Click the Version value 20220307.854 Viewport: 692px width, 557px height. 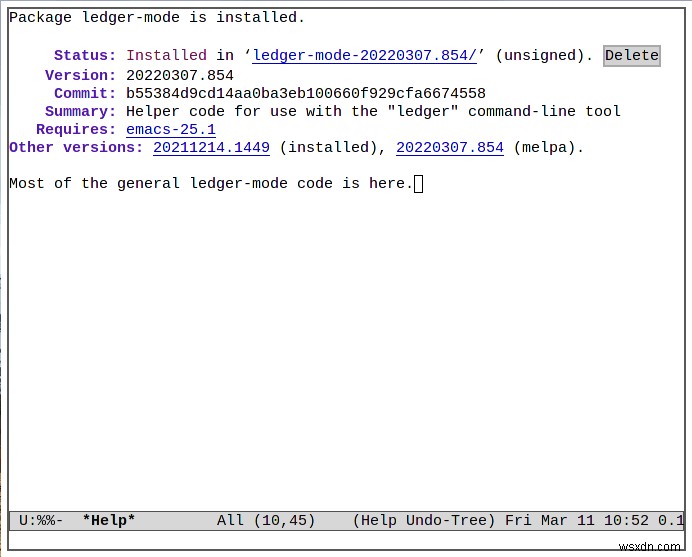(x=180, y=75)
